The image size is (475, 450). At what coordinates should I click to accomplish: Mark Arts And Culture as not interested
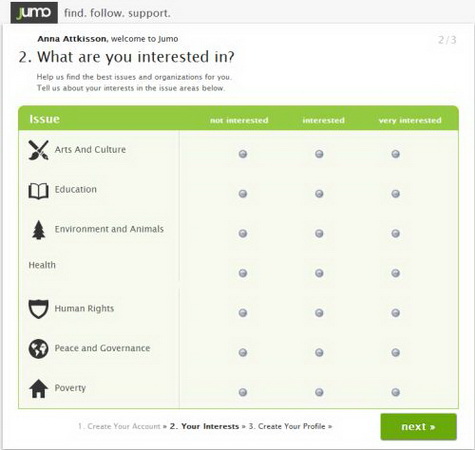click(x=243, y=154)
